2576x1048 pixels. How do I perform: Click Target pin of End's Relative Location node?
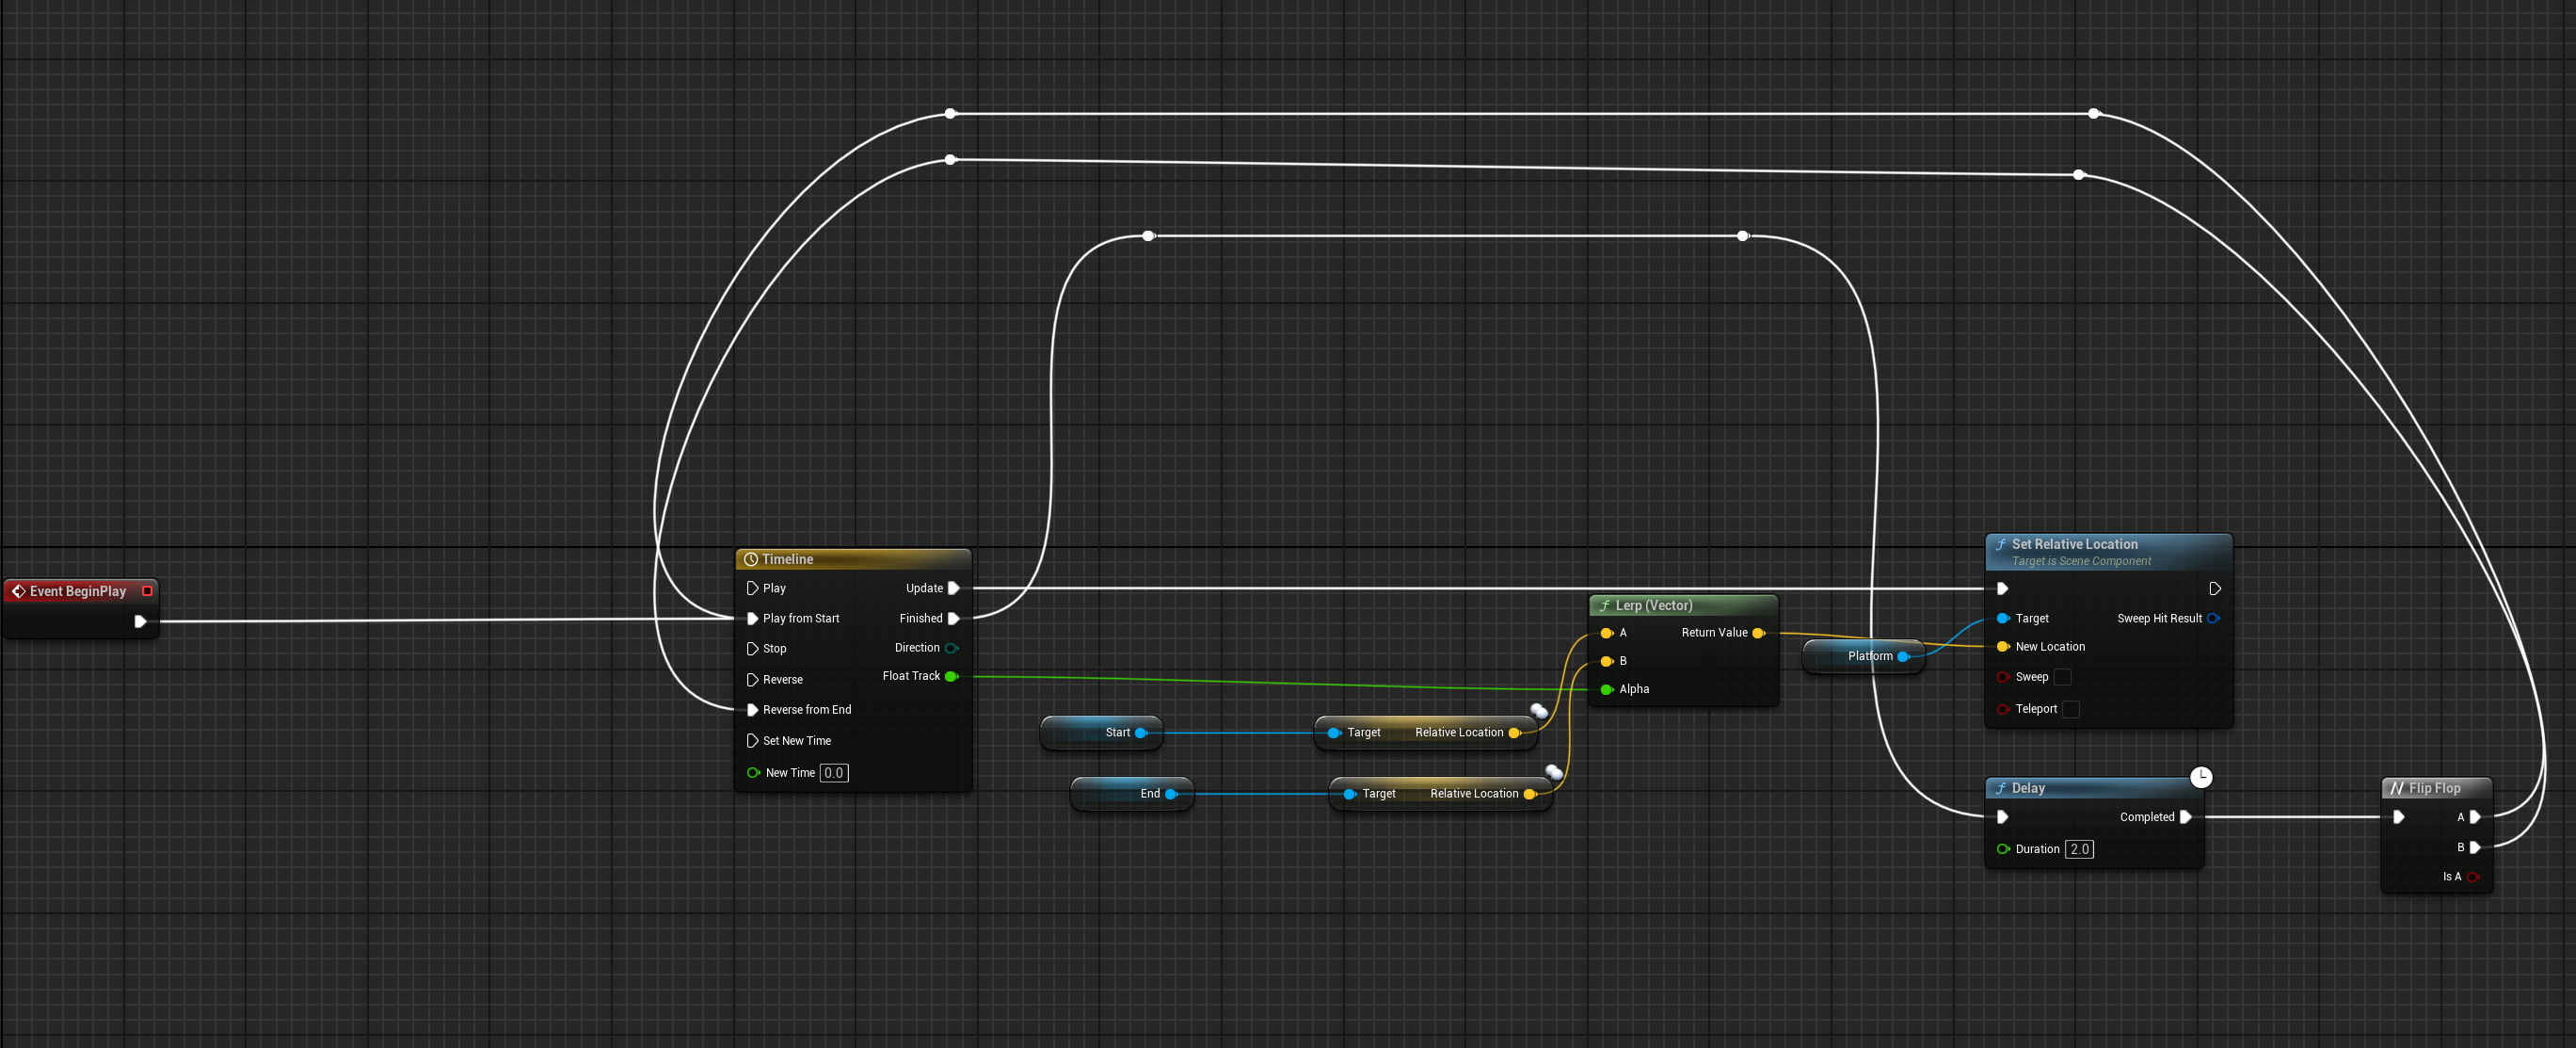click(x=1349, y=794)
